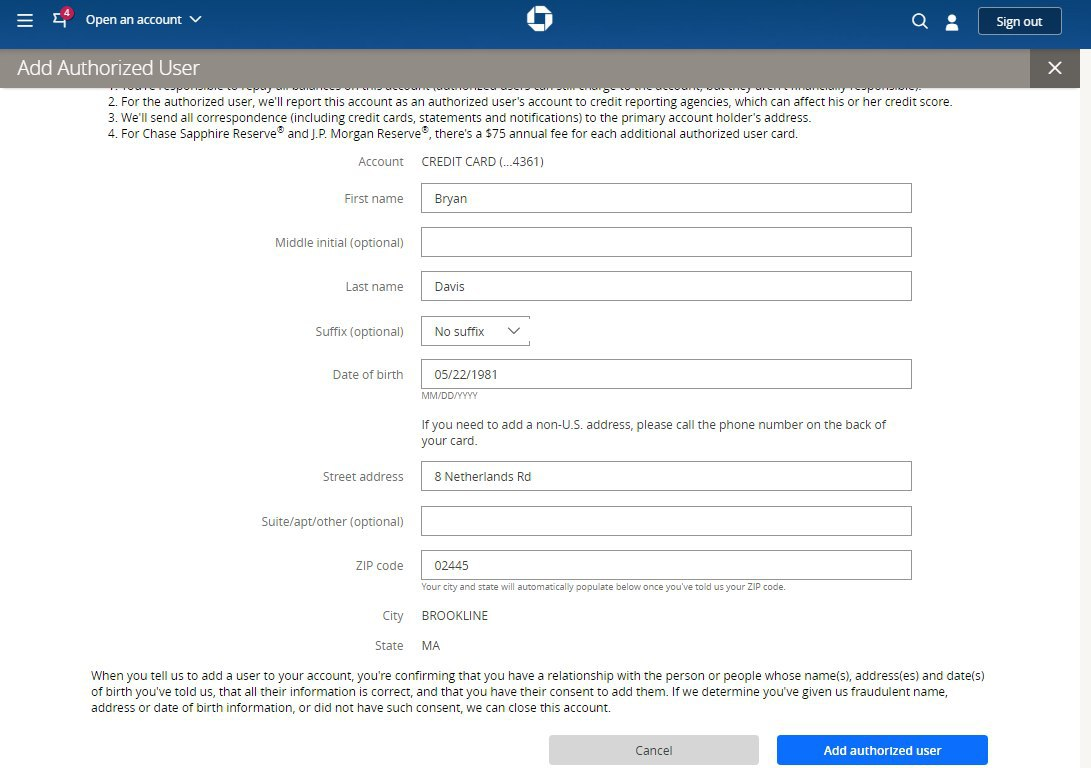The image size is (1091, 768).
Task: Click the Chase octagon logo
Action: (x=539, y=19)
